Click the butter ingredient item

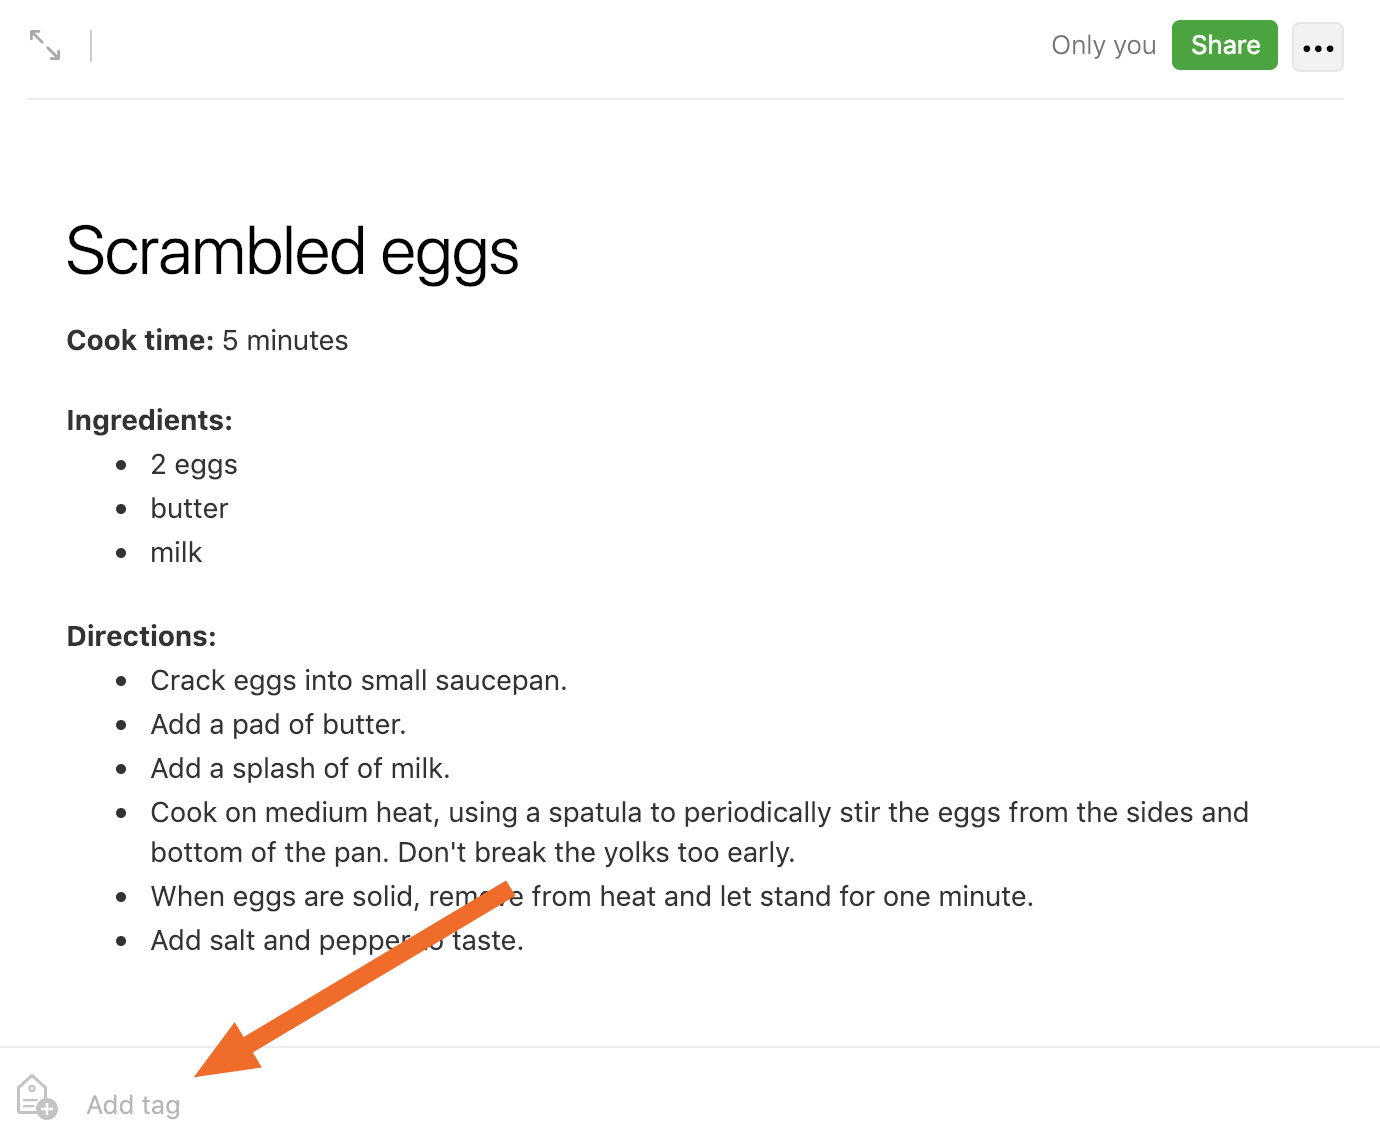click(189, 508)
